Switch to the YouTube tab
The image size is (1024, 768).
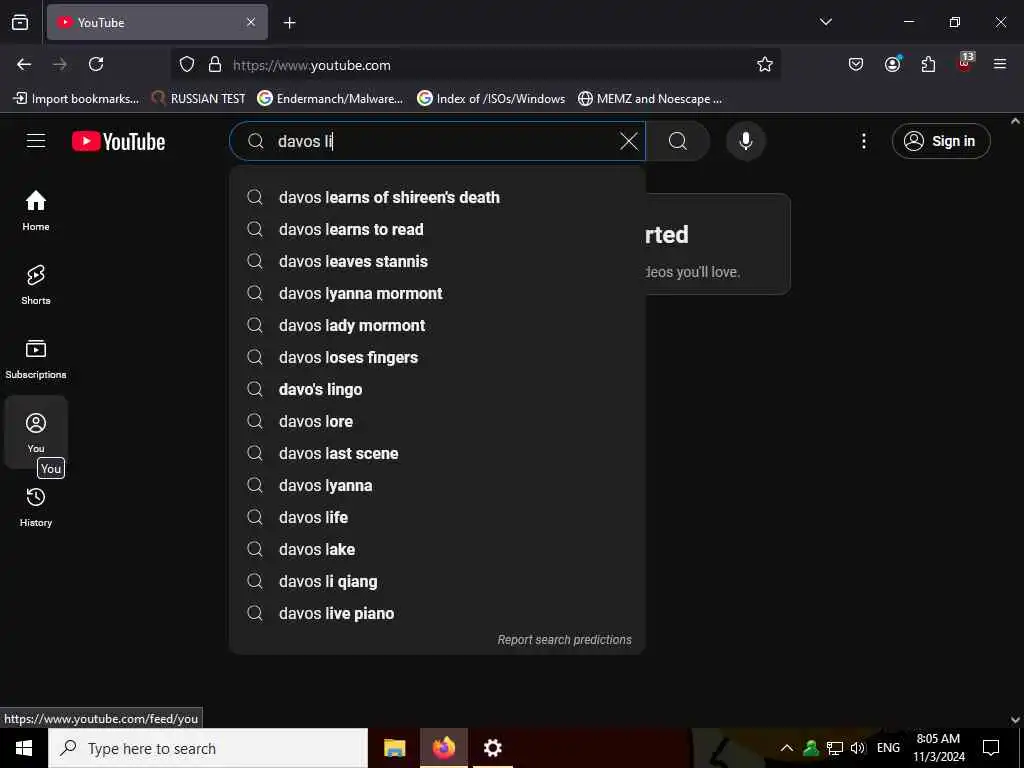click(x=157, y=22)
